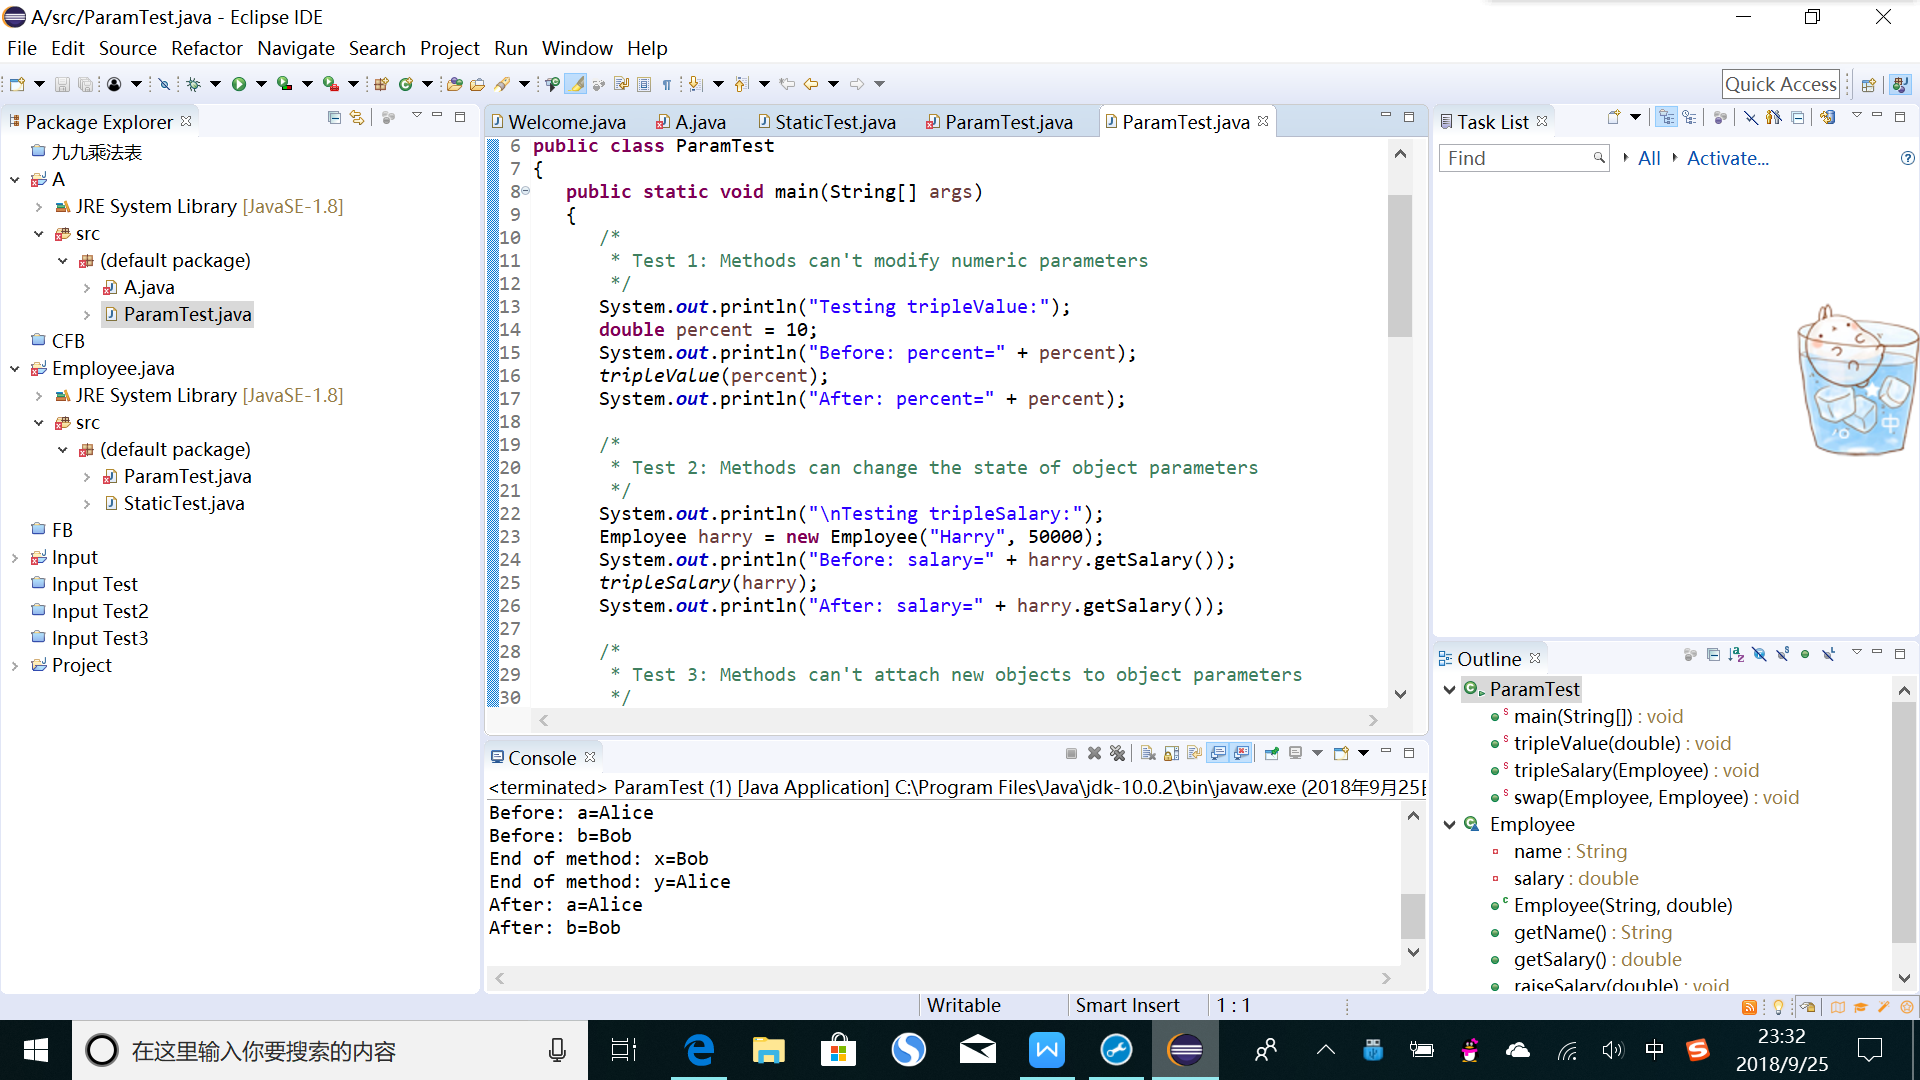Click editor vertical scrollbar thumb
This screenshot has height=1080, width=1920.
[1400, 265]
